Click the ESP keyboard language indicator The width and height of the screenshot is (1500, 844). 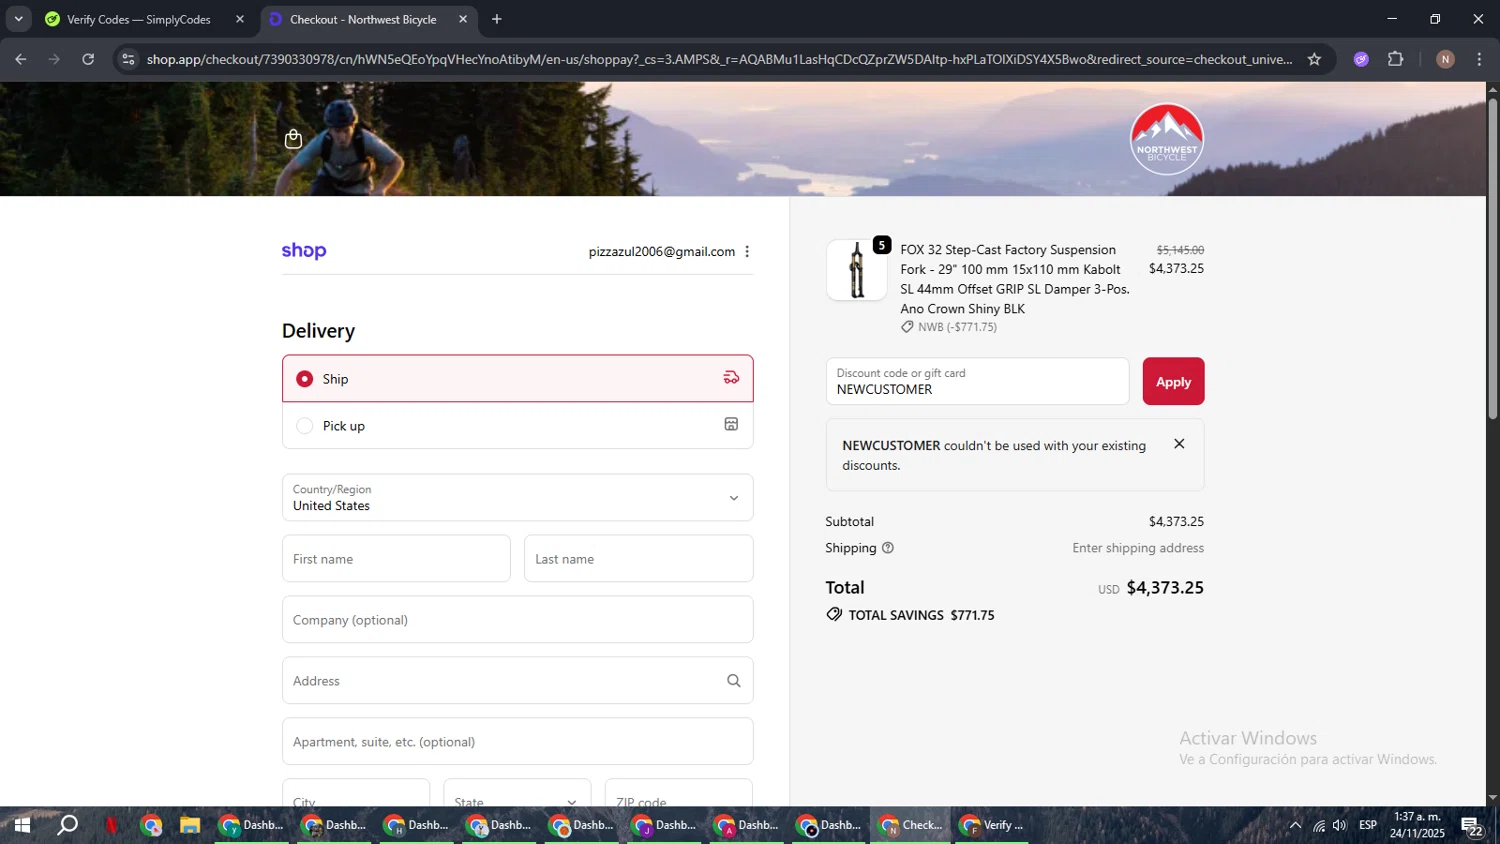pos(1368,825)
